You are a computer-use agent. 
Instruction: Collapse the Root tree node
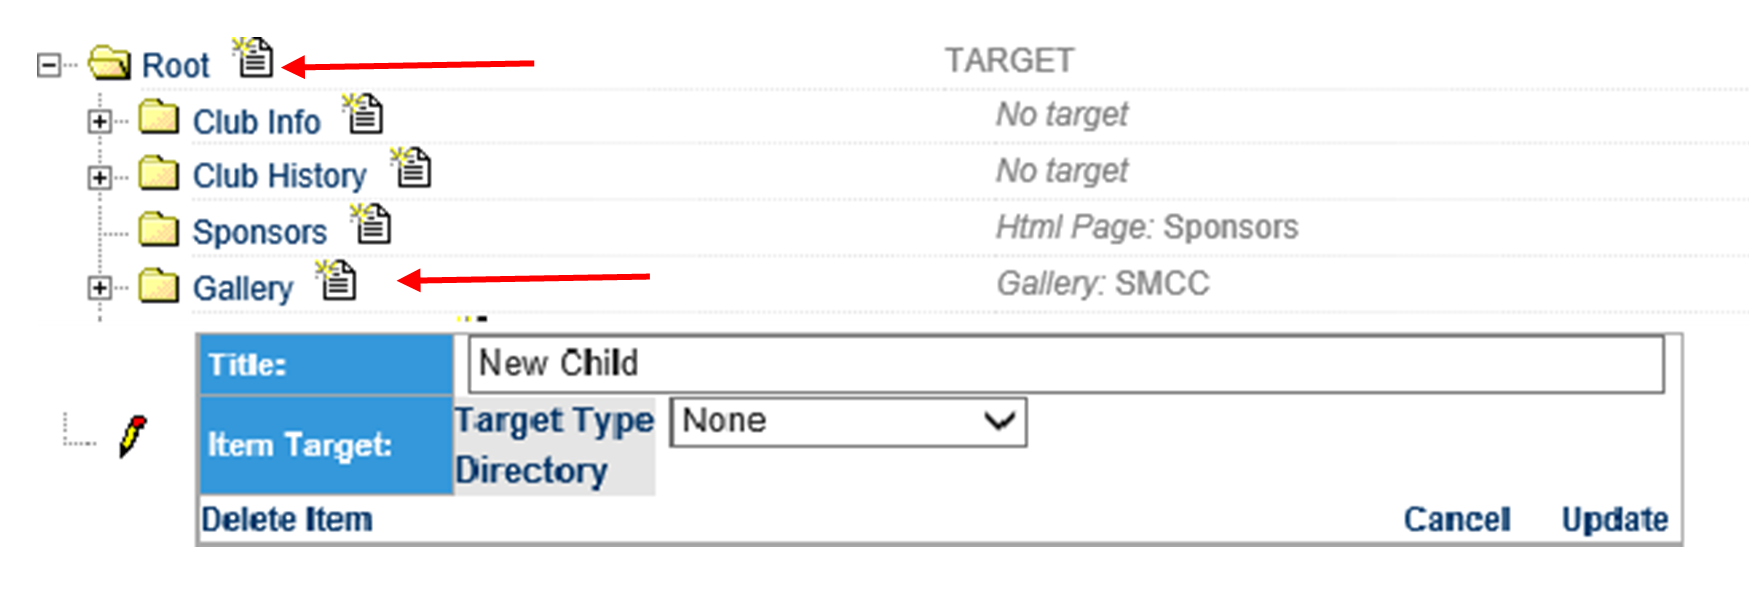48,66
